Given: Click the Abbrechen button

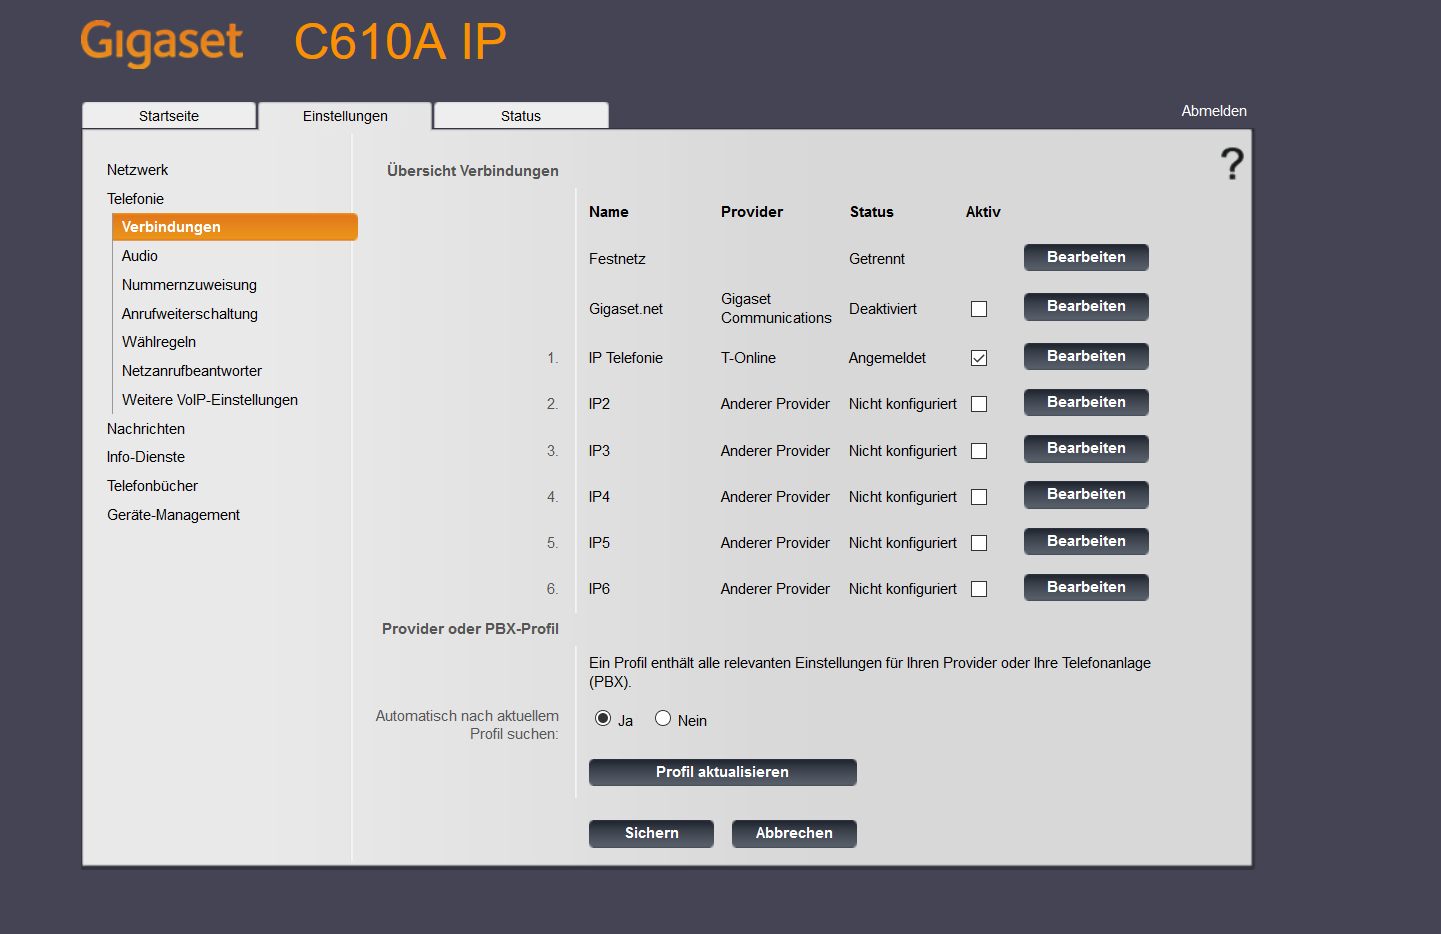Looking at the screenshot, I should point(794,833).
